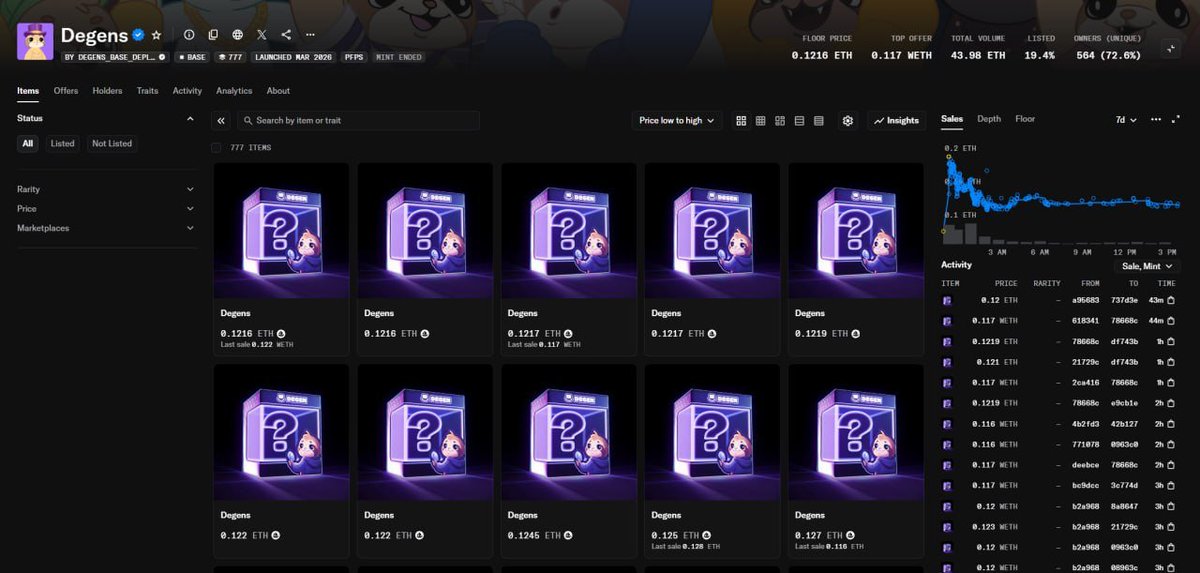The width and height of the screenshot is (1200, 573).
Task: Open the Degens collection avatar image
Action: coord(35,42)
